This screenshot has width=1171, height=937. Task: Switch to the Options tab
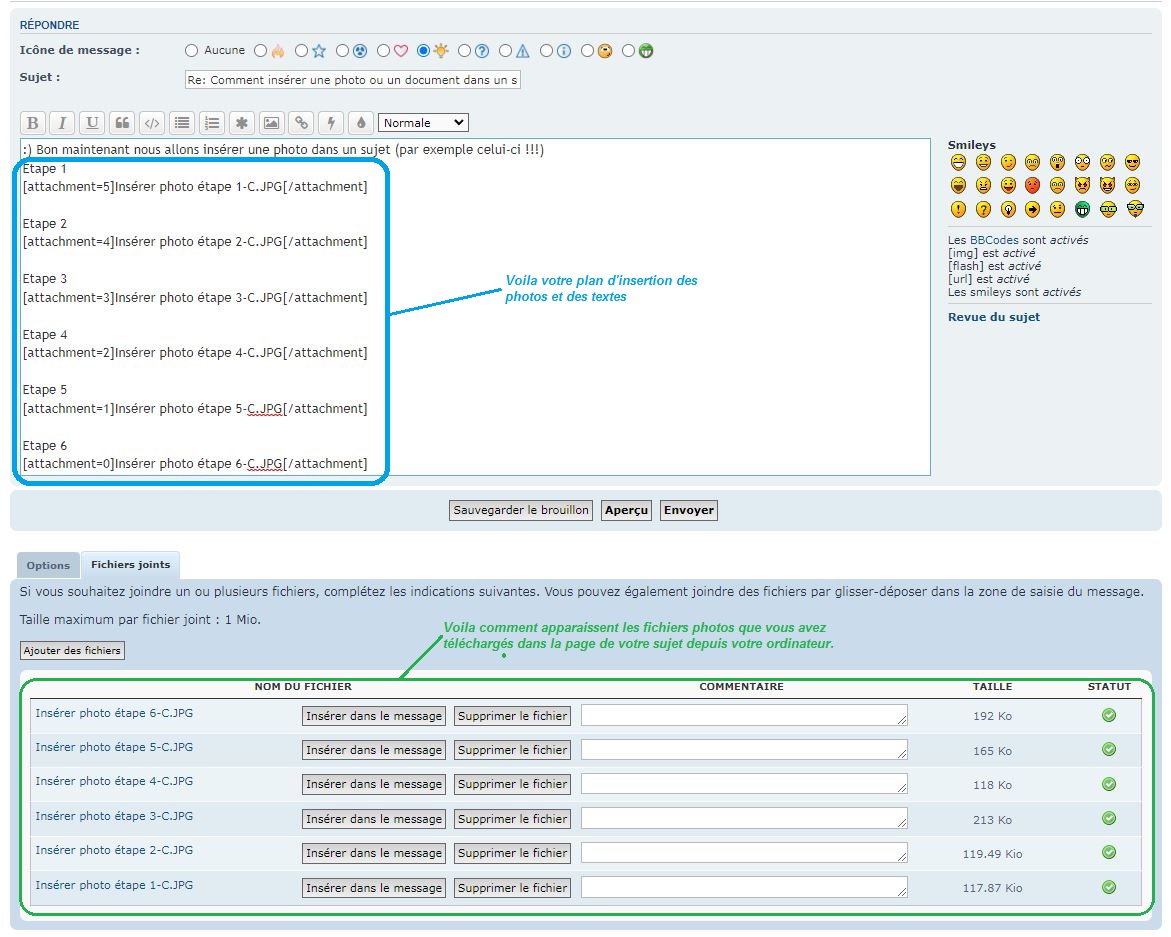pos(48,565)
